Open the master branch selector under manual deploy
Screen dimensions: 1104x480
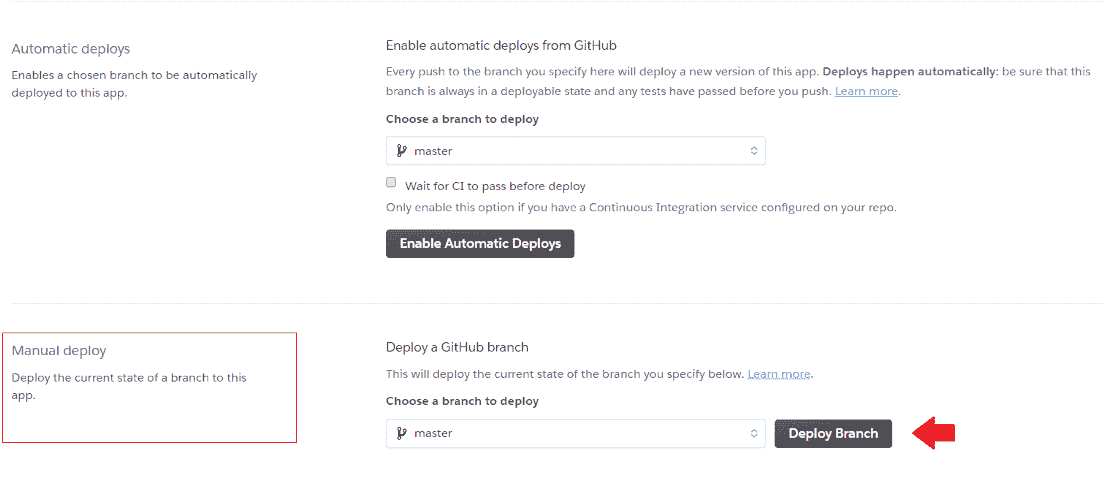(x=575, y=433)
